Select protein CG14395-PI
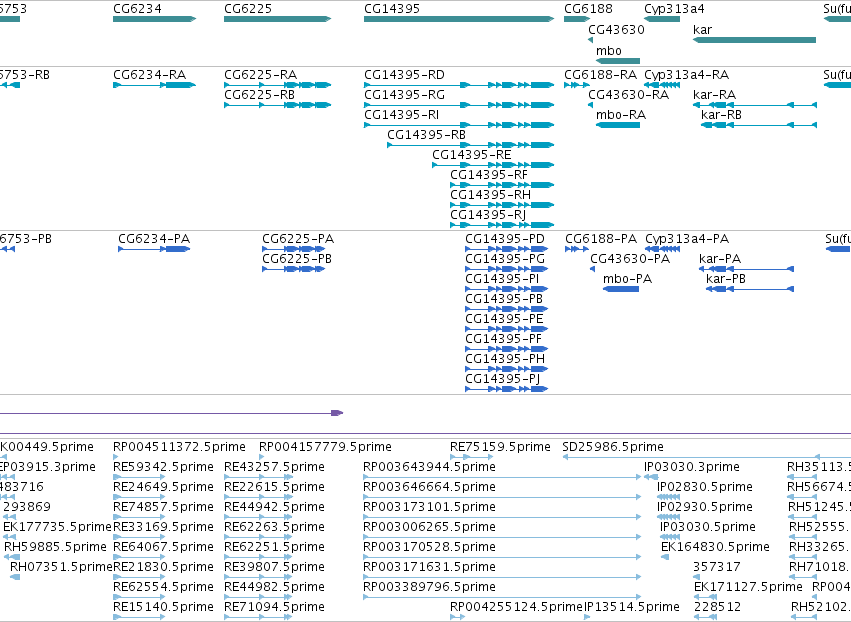This screenshot has width=851, height=622. click(x=503, y=280)
